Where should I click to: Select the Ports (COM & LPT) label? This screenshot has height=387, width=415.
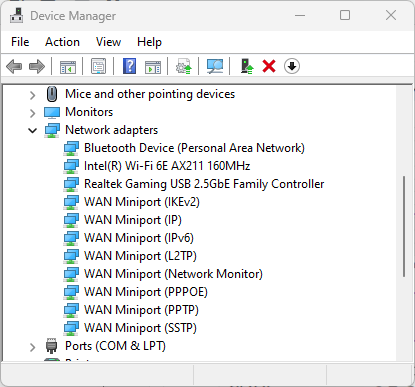pyautogui.click(x=115, y=346)
